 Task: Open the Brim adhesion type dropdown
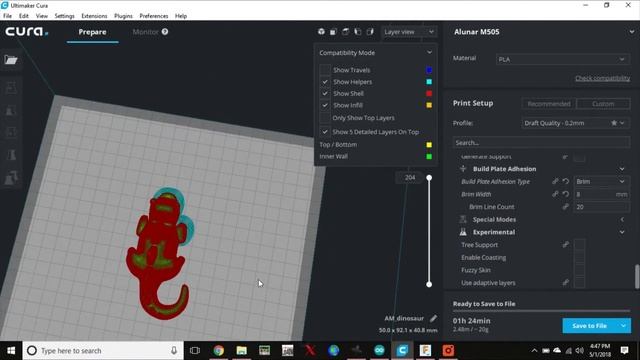(x=601, y=181)
